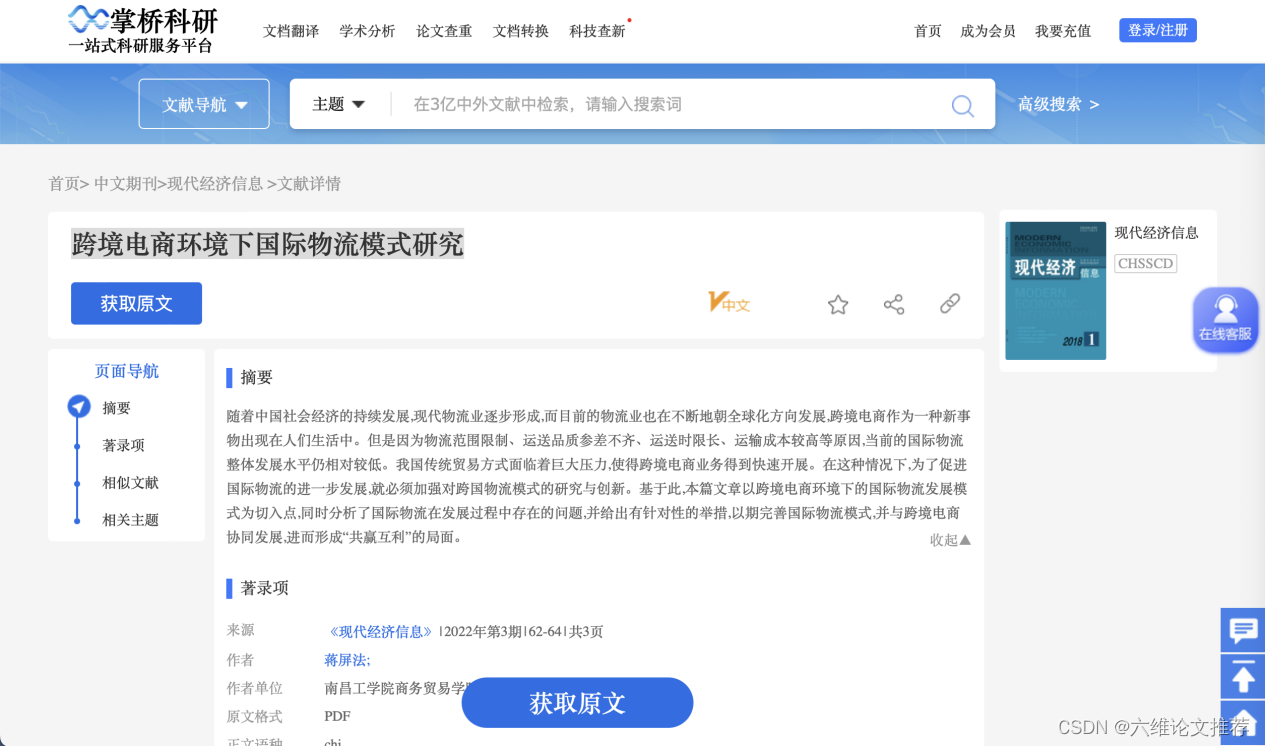This screenshot has width=1265, height=746.
Task: Click 首页 in the breadcrumb
Action: (x=64, y=184)
